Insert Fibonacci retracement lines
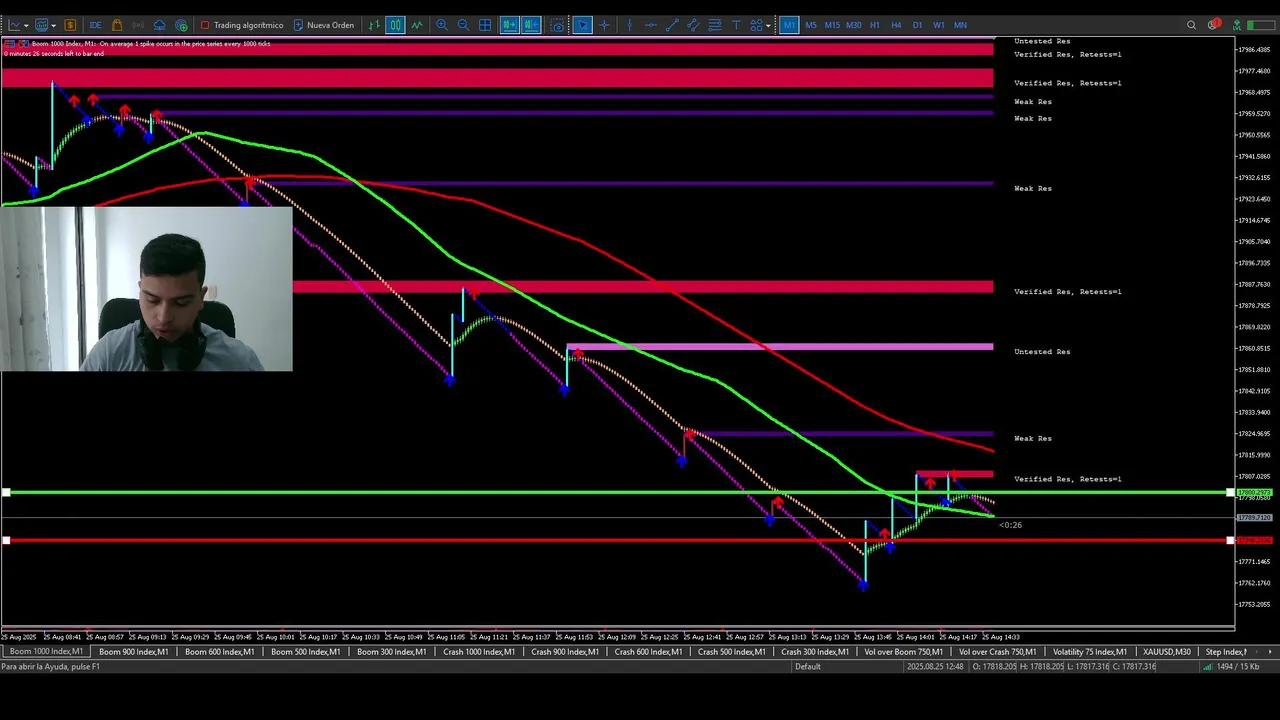Viewport: 1280px width, 720px height. point(715,25)
